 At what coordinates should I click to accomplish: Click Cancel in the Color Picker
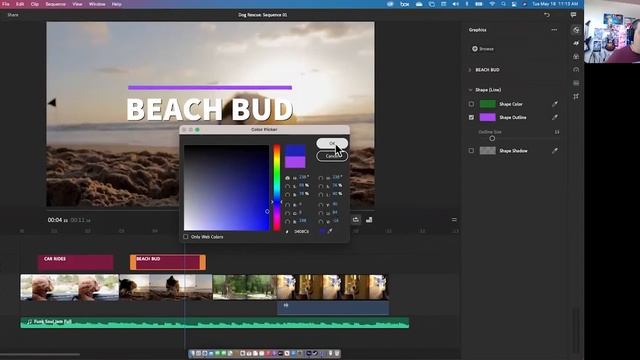click(332, 156)
